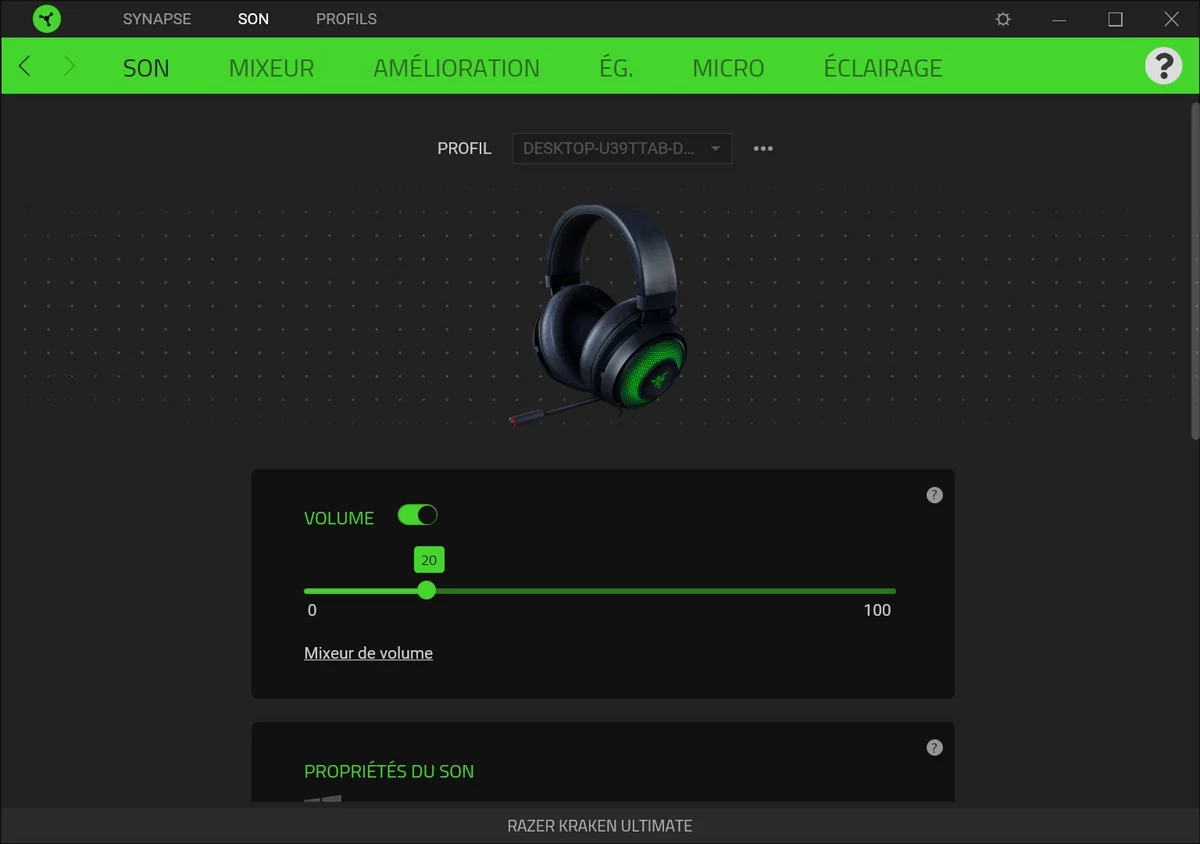
Task: Open the PROFILS top menu
Action: [346, 19]
